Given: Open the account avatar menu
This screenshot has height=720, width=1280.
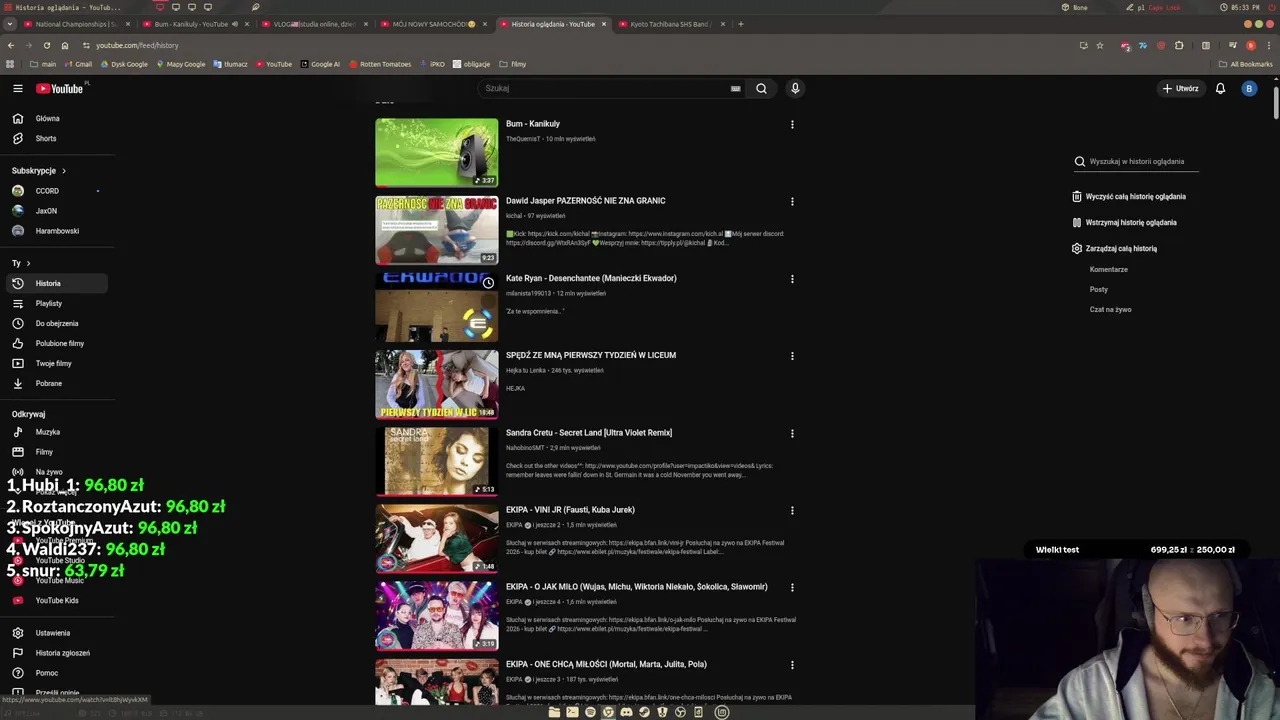Looking at the screenshot, I should (1248, 88).
